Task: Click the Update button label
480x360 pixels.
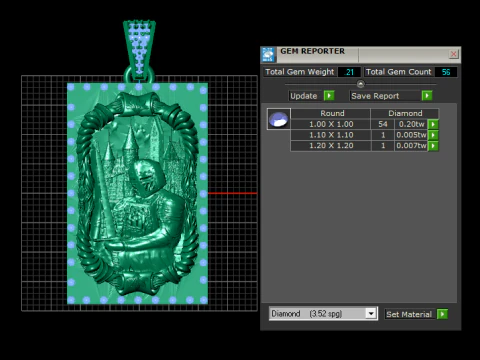Action: 304,96
